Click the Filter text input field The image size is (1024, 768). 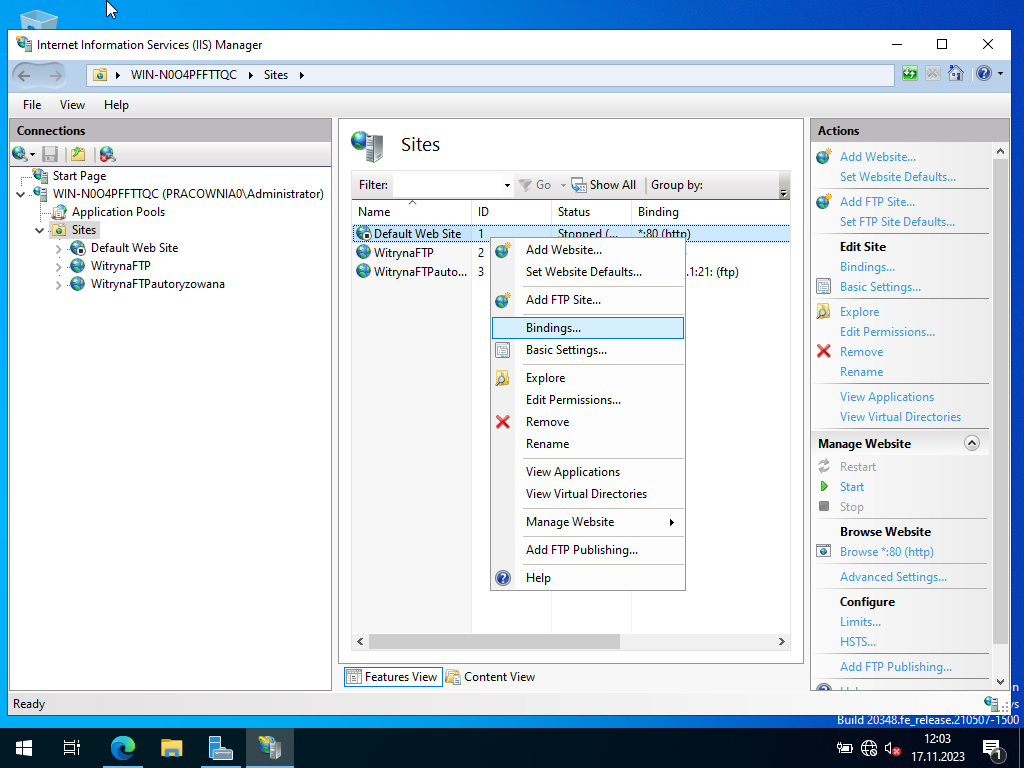(x=447, y=185)
